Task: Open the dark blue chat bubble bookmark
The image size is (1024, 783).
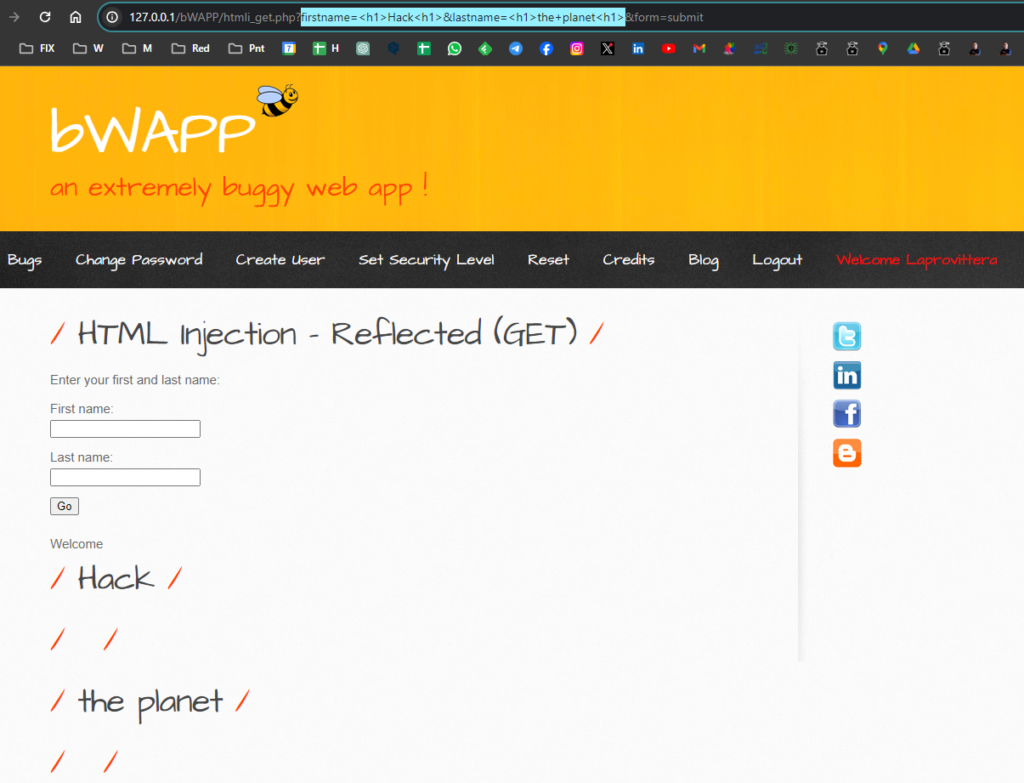Action: [393, 48]
